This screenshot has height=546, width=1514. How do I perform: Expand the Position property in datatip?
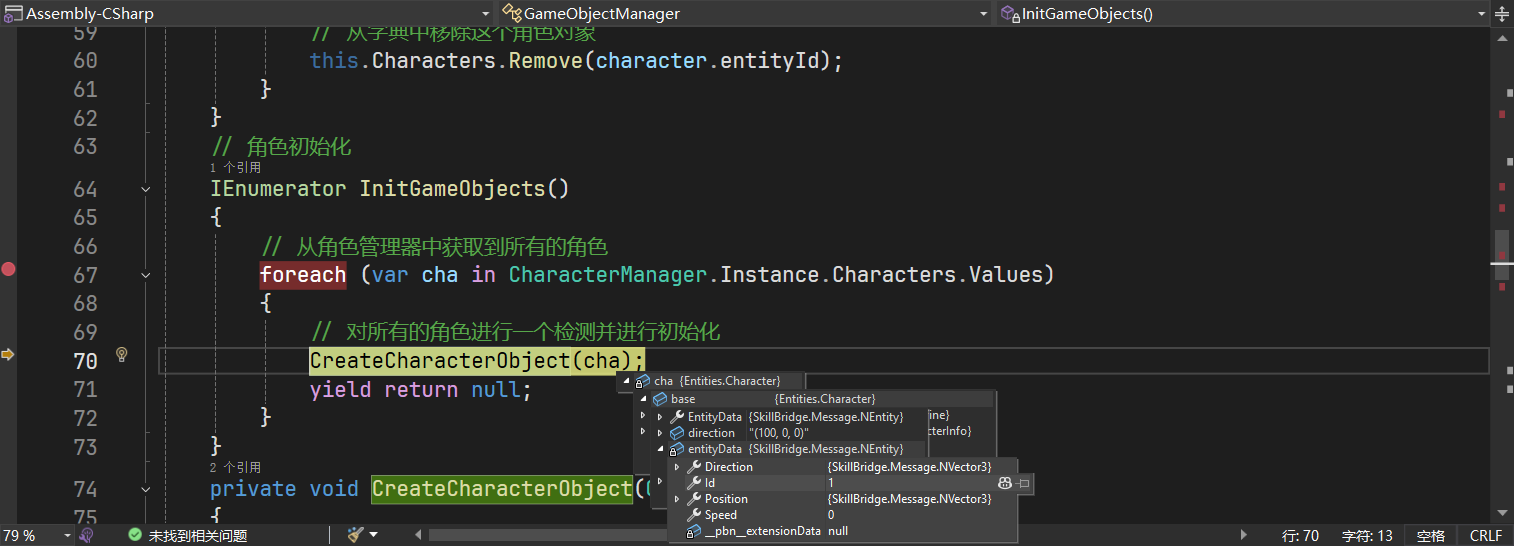(677, 499)
